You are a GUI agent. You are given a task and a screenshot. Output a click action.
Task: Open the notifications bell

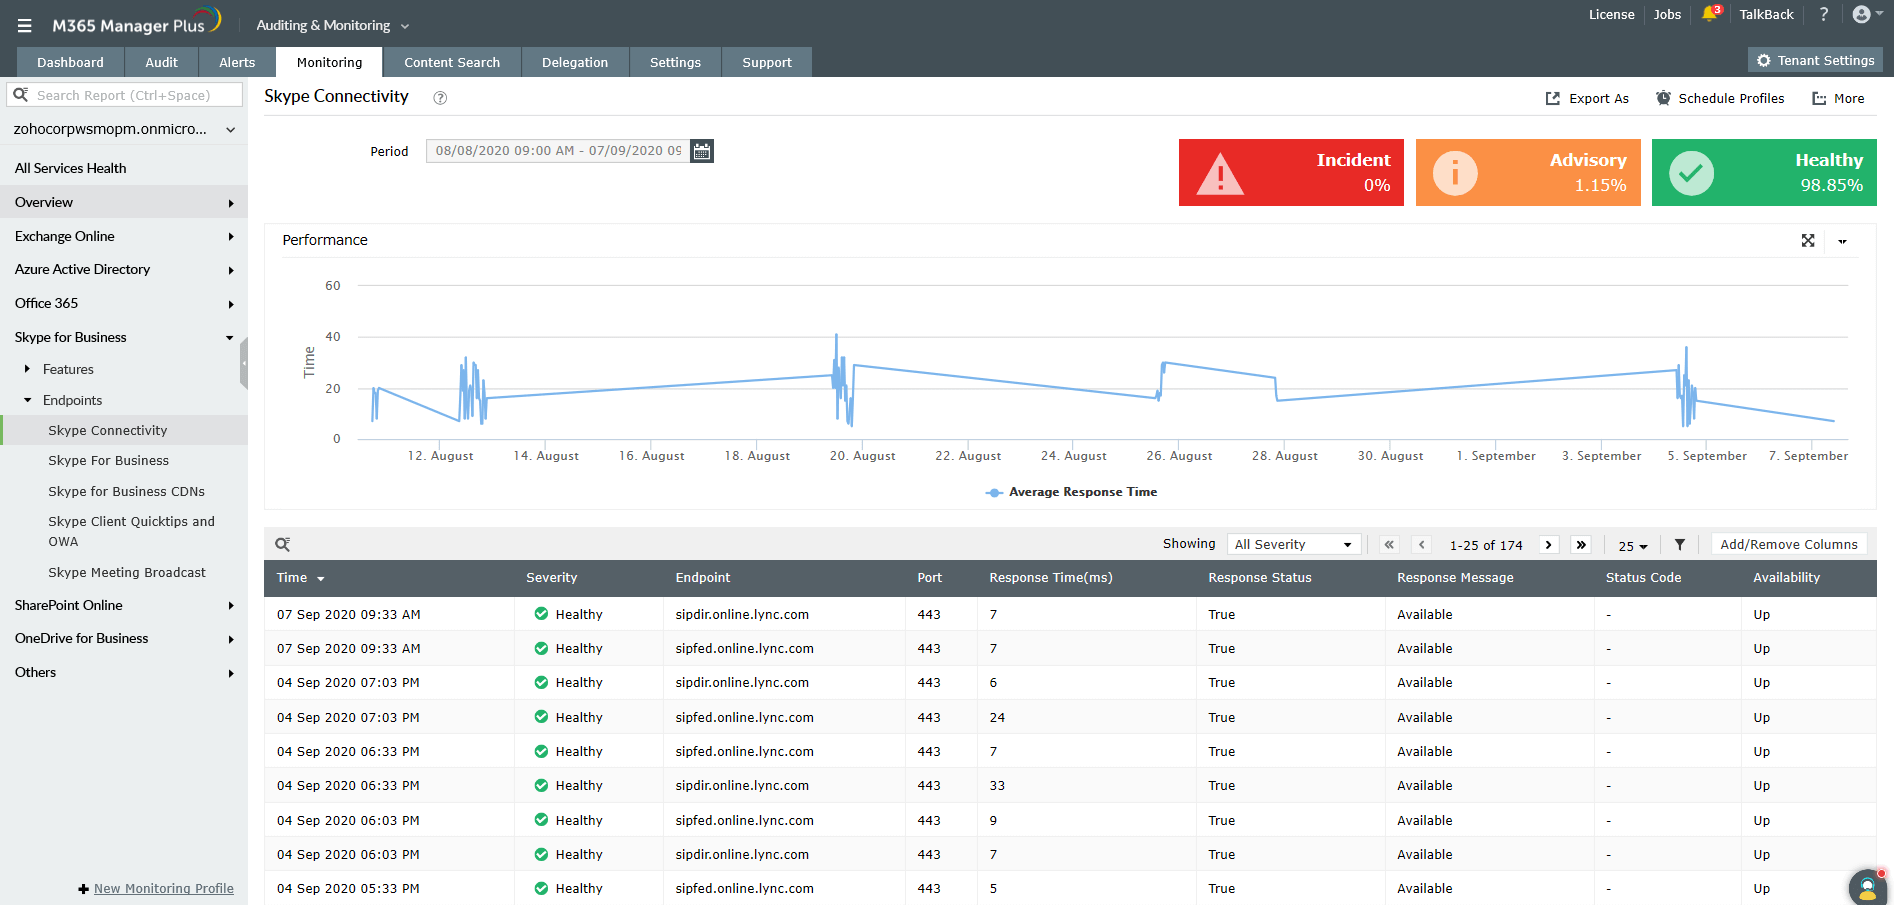click(1710, 14)
